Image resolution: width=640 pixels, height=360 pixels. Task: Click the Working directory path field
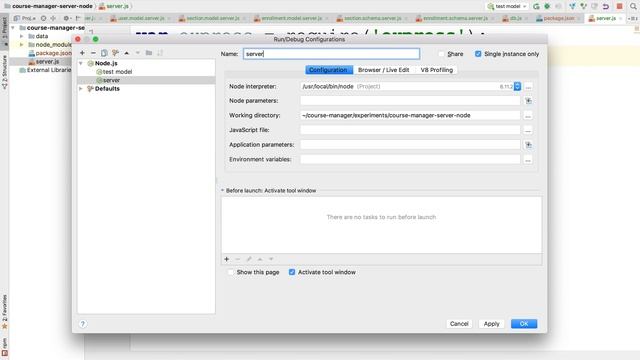(410, 116)
